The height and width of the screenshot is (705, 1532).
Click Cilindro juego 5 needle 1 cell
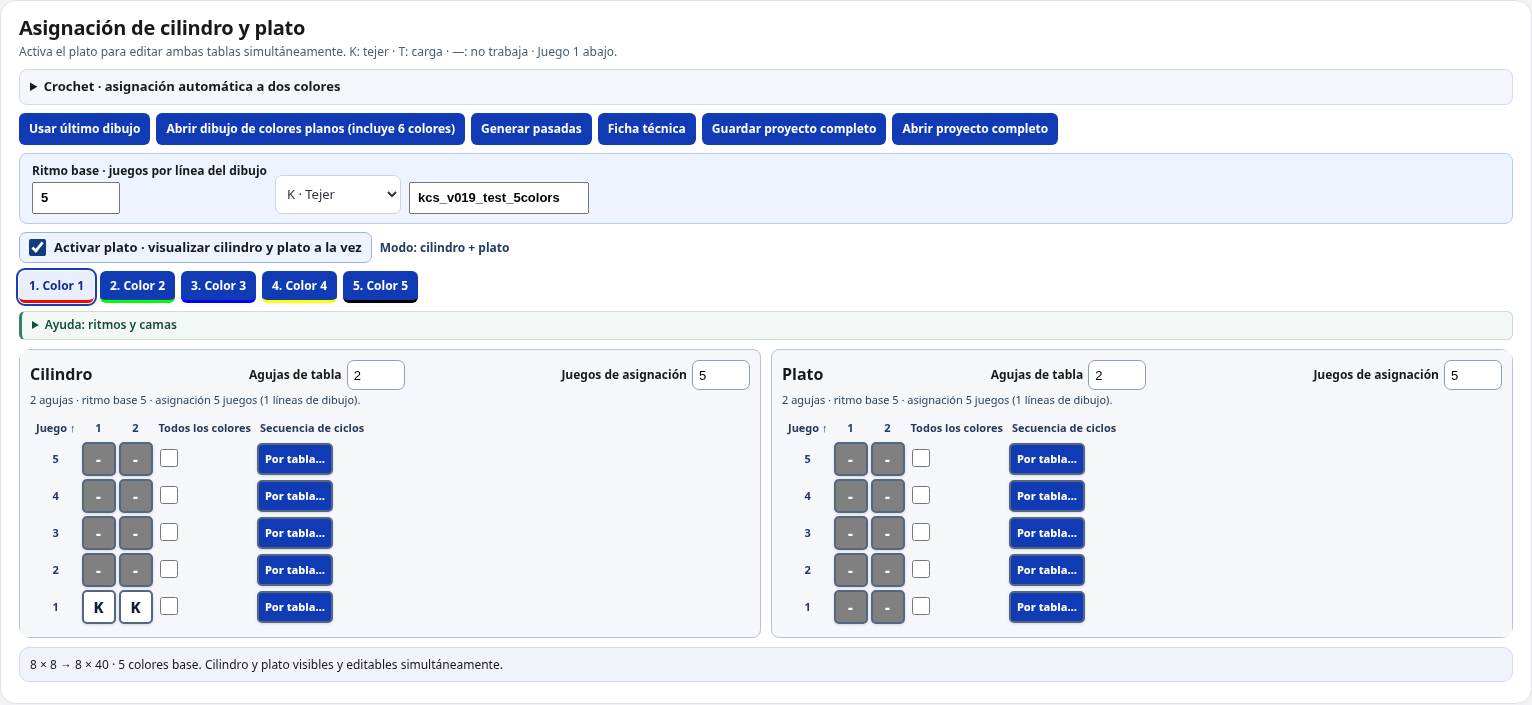point(99,459)
